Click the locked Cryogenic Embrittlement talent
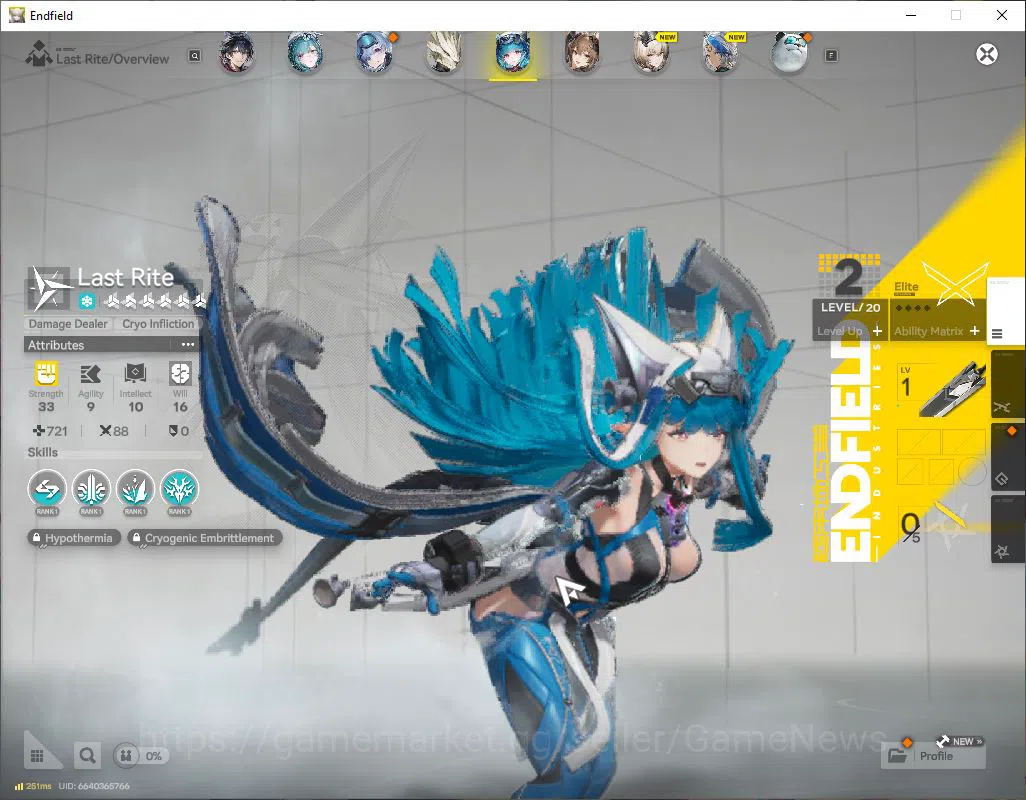1026x800 pixels. (205, 538)
